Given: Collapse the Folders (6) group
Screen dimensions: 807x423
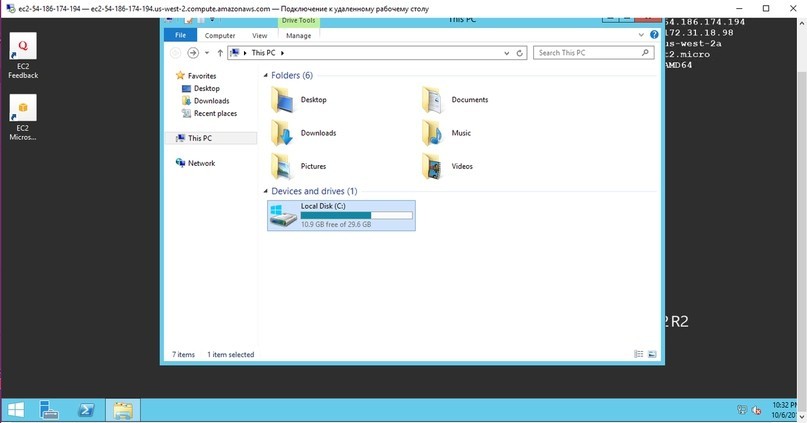Looking at the screenshot, I should click(266, 76).
